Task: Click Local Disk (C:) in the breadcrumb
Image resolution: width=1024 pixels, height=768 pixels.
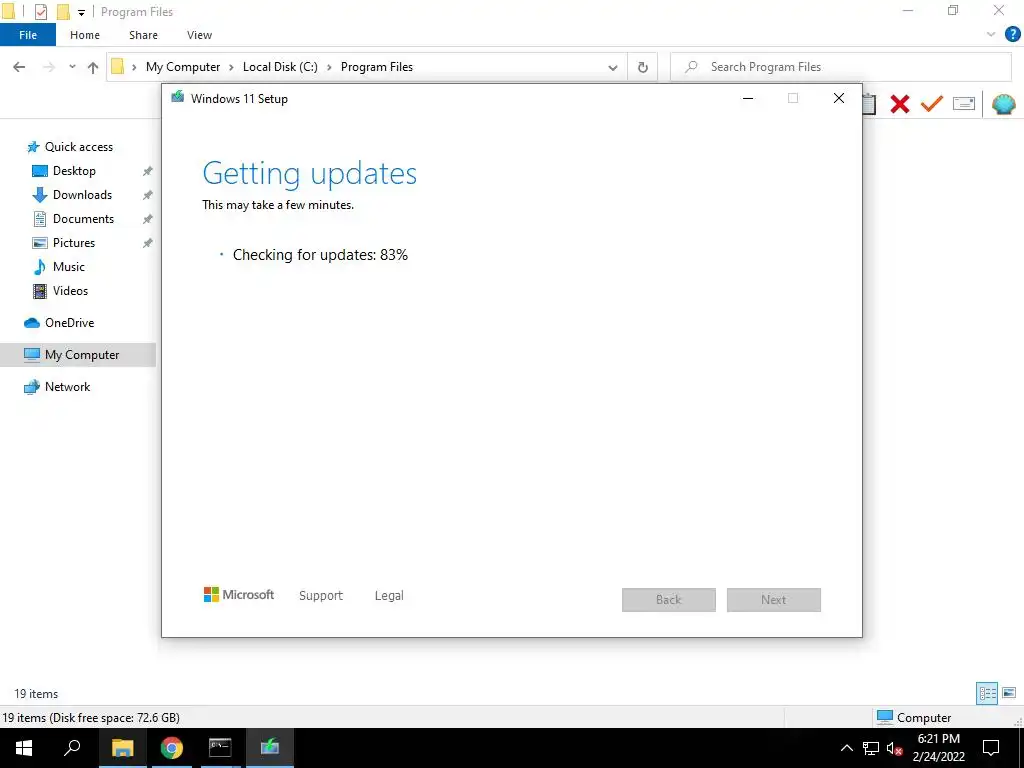Action: (280, 67)
